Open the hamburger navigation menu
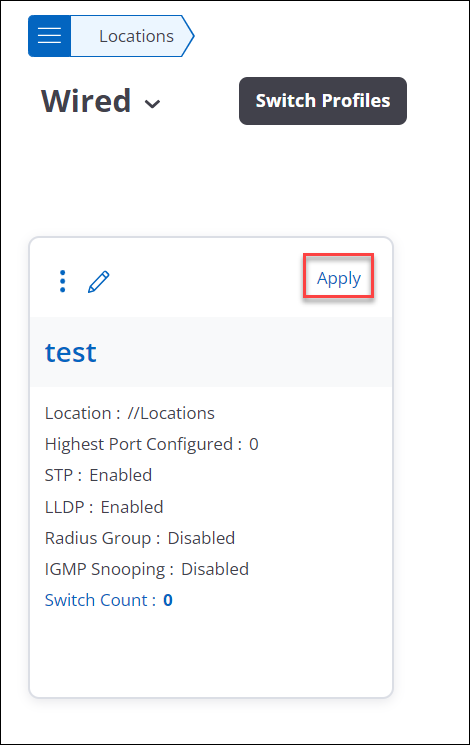 49,36
